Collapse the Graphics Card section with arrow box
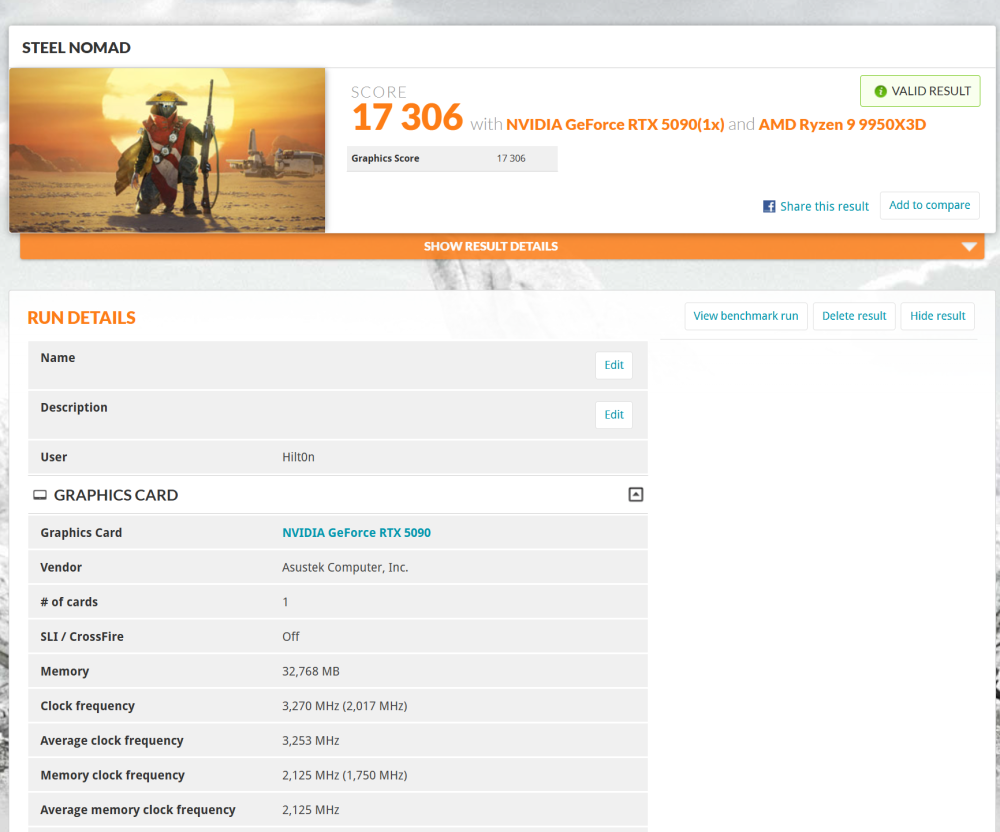The height and width of the screenshot is (832, 1000). tap(635, 494)
